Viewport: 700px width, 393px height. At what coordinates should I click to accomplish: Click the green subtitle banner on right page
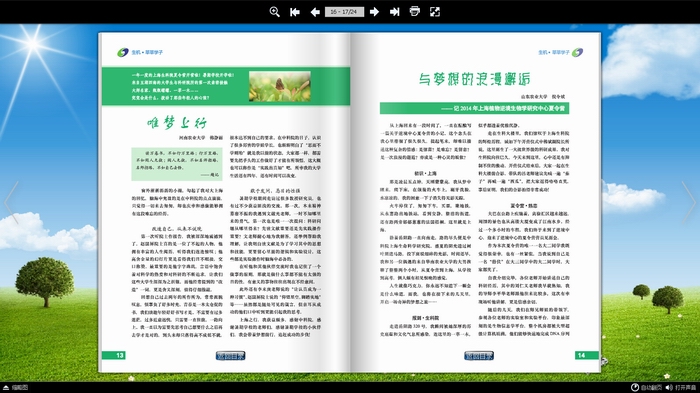click(475, 108)
